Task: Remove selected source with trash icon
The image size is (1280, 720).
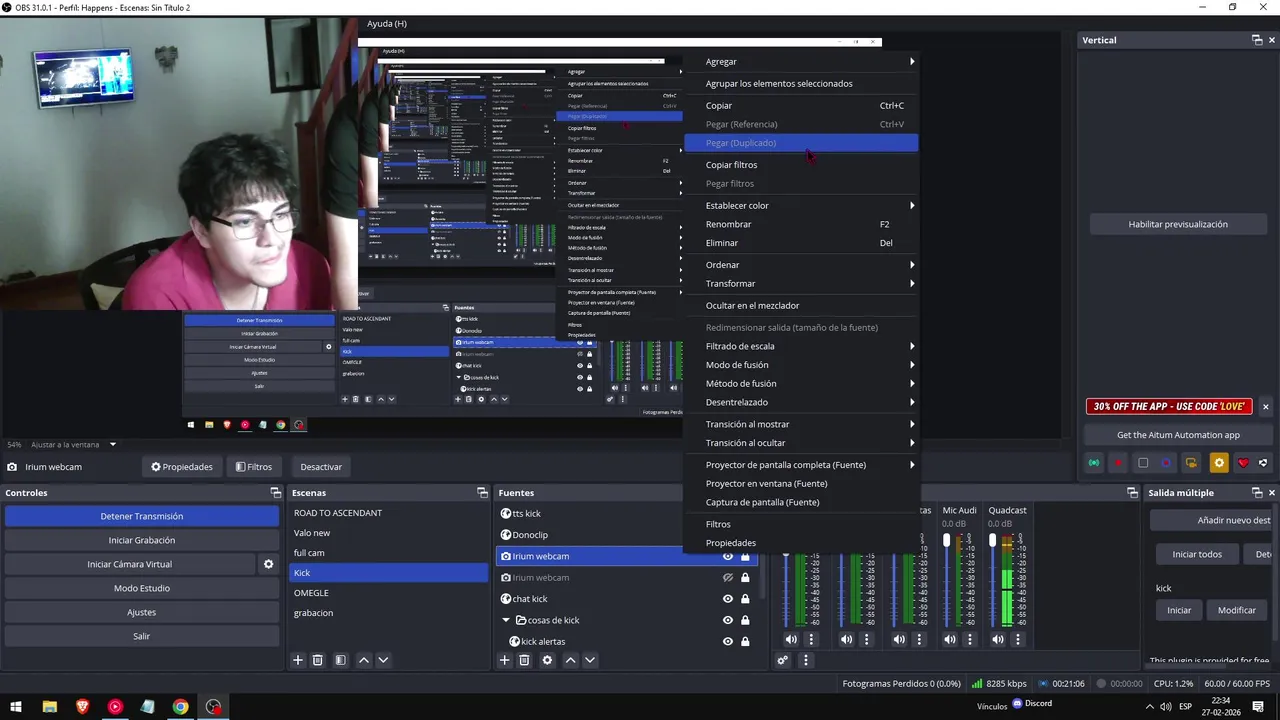Action: (x=524, y=660)
